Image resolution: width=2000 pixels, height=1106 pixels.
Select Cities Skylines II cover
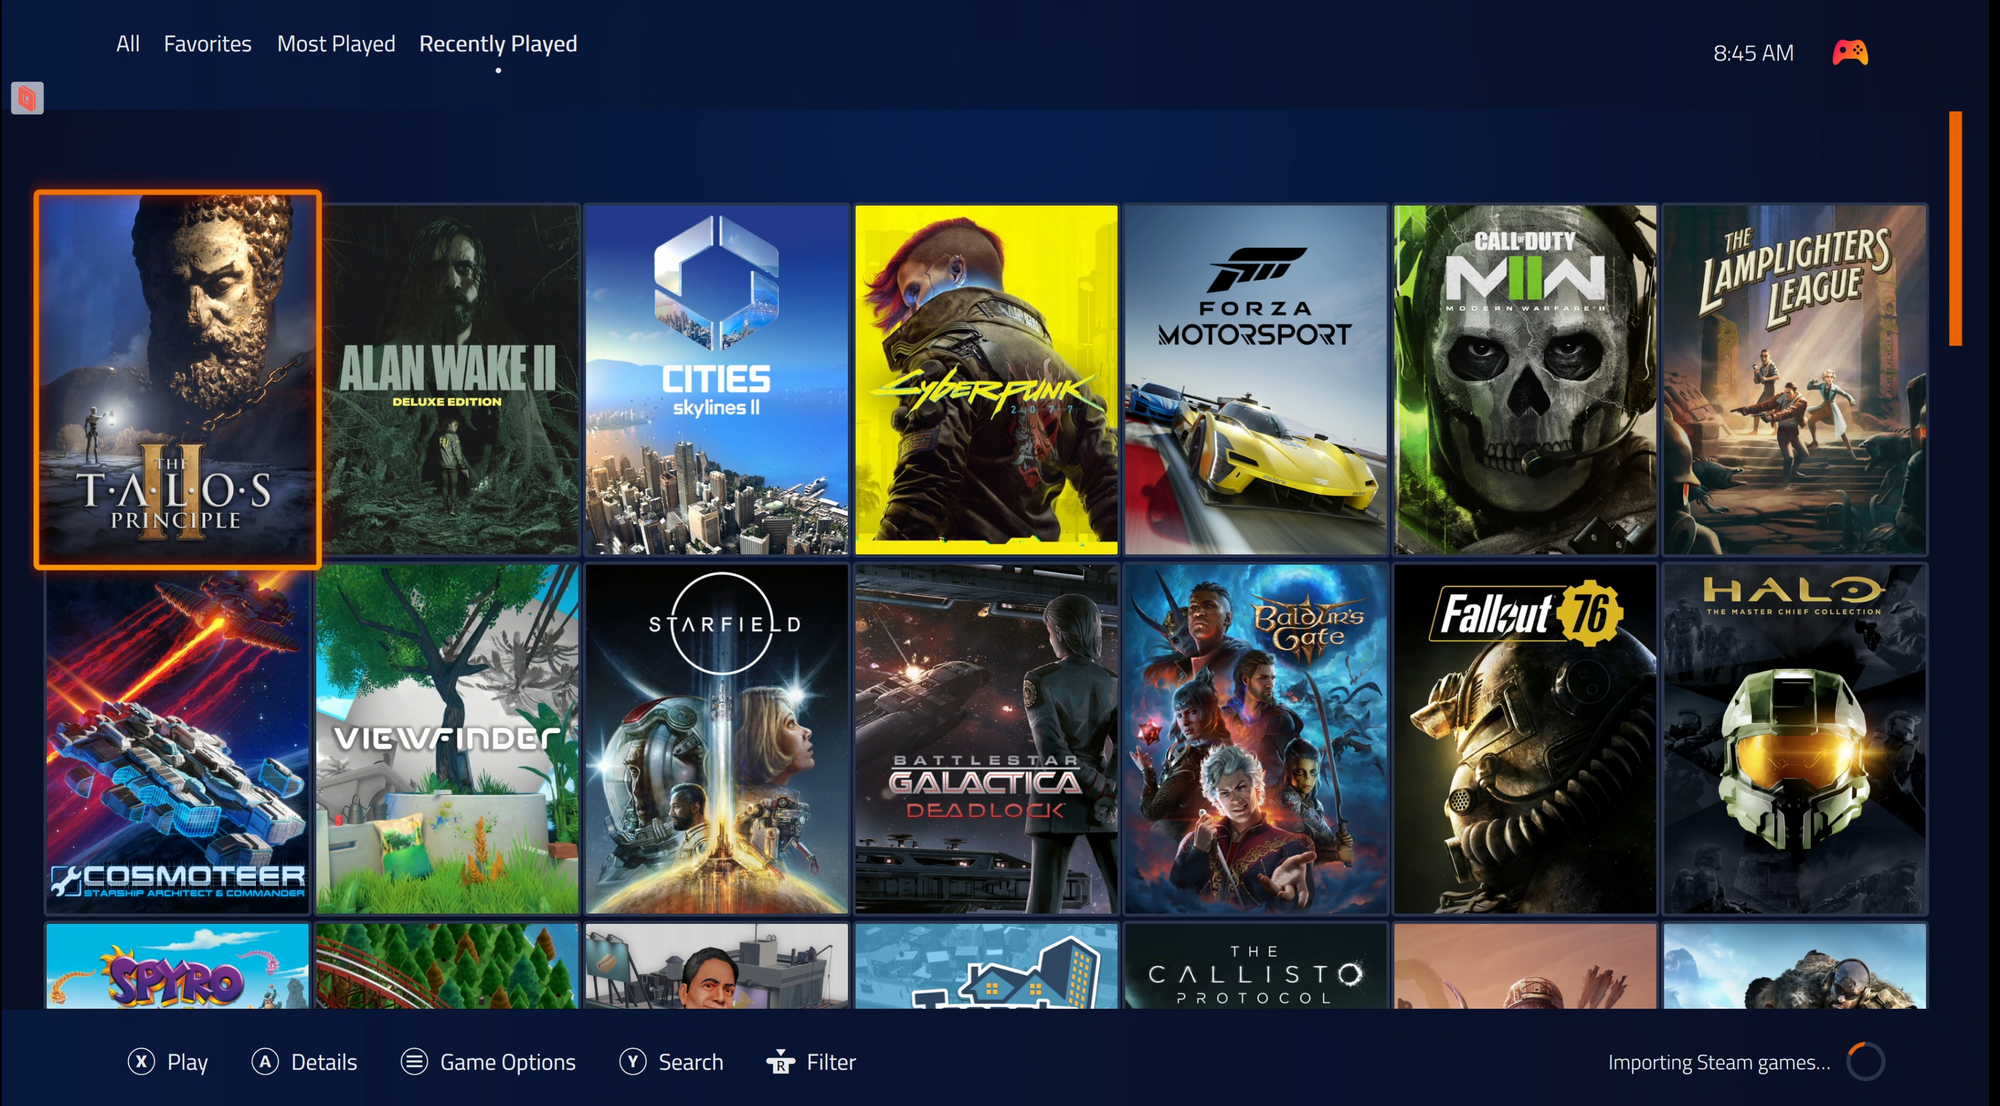point(717,380)
